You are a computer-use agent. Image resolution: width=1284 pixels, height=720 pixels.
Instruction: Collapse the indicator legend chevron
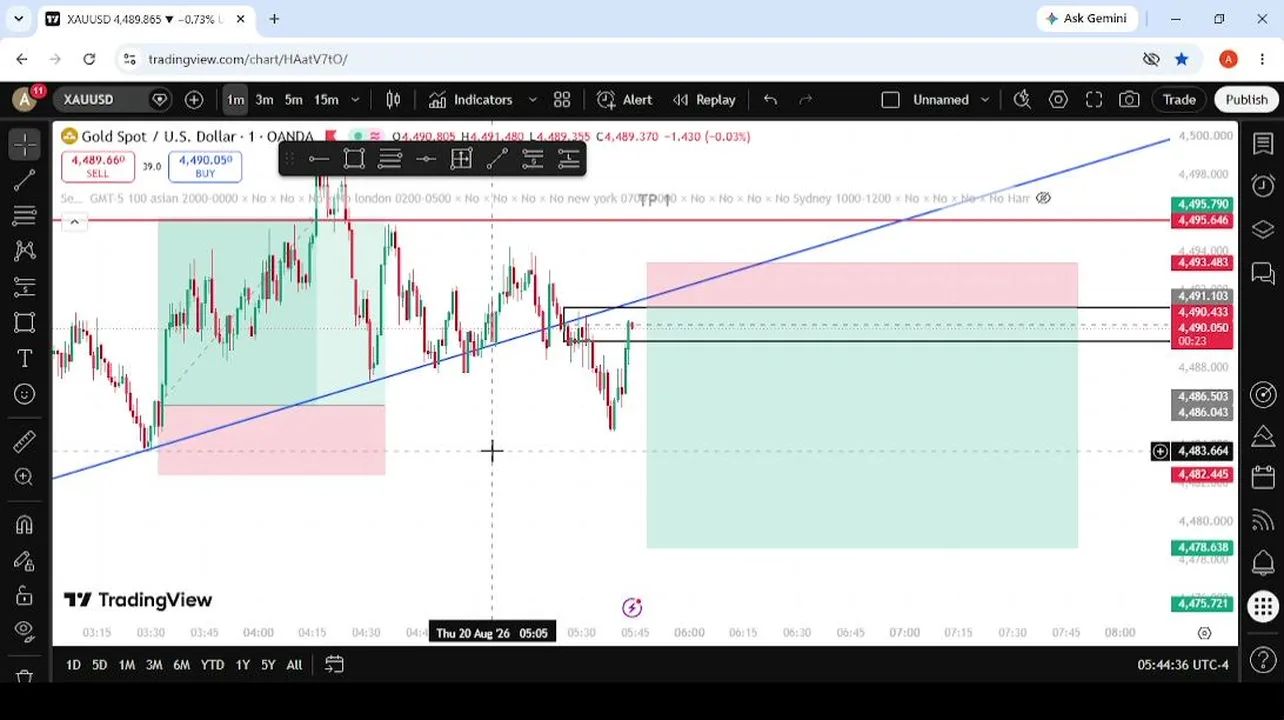tap(74, 222)
